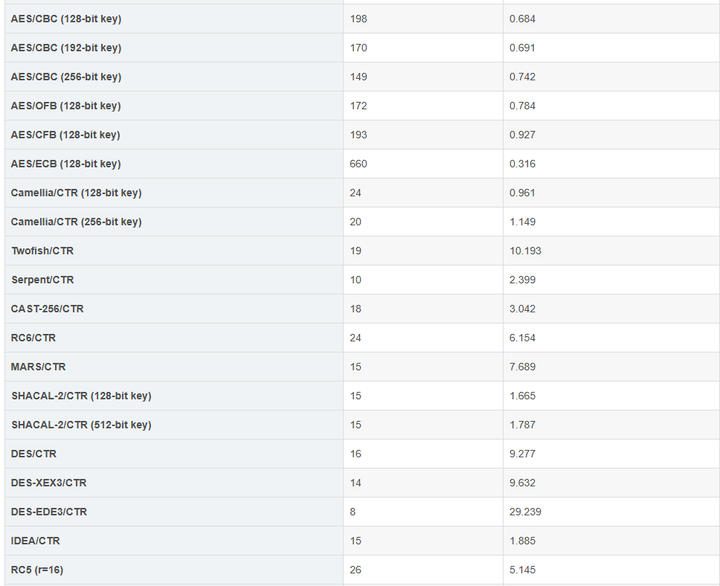
Task: Click the Serpent/CTR row label
Action: 42,280
